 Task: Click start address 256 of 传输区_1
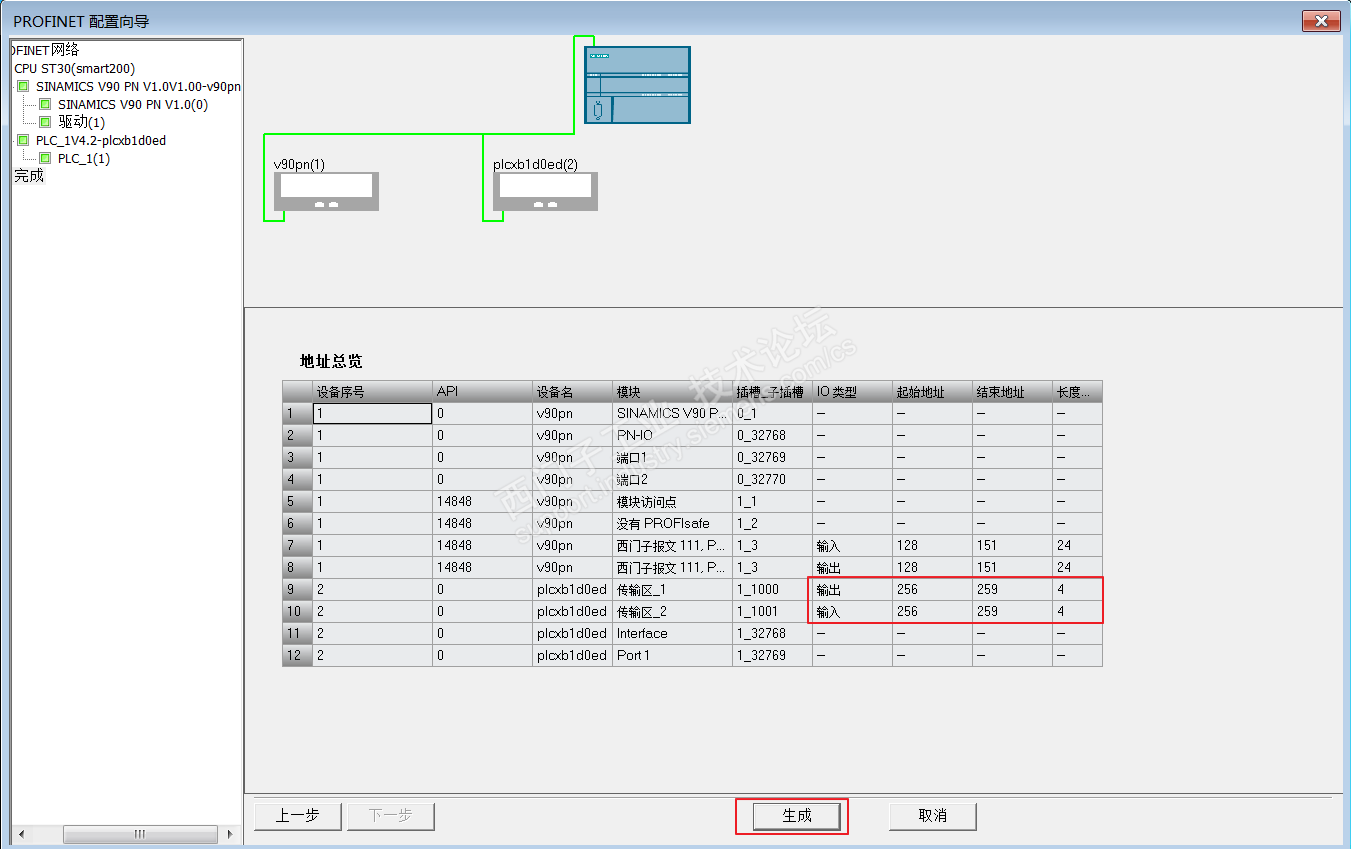(x=933, y=589)
